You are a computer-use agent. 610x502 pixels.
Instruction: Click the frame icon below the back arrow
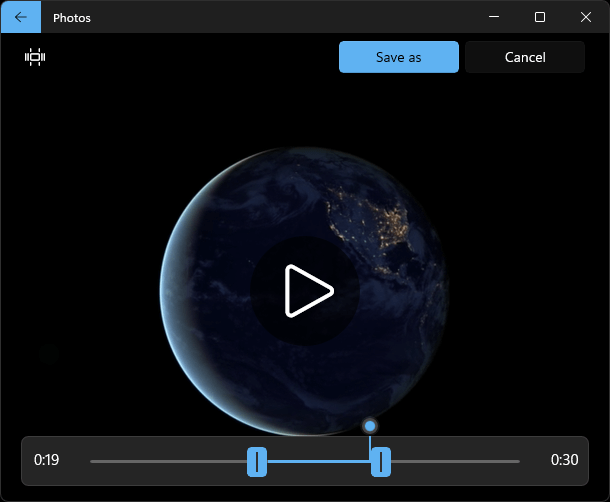click(x=35, y=57)
